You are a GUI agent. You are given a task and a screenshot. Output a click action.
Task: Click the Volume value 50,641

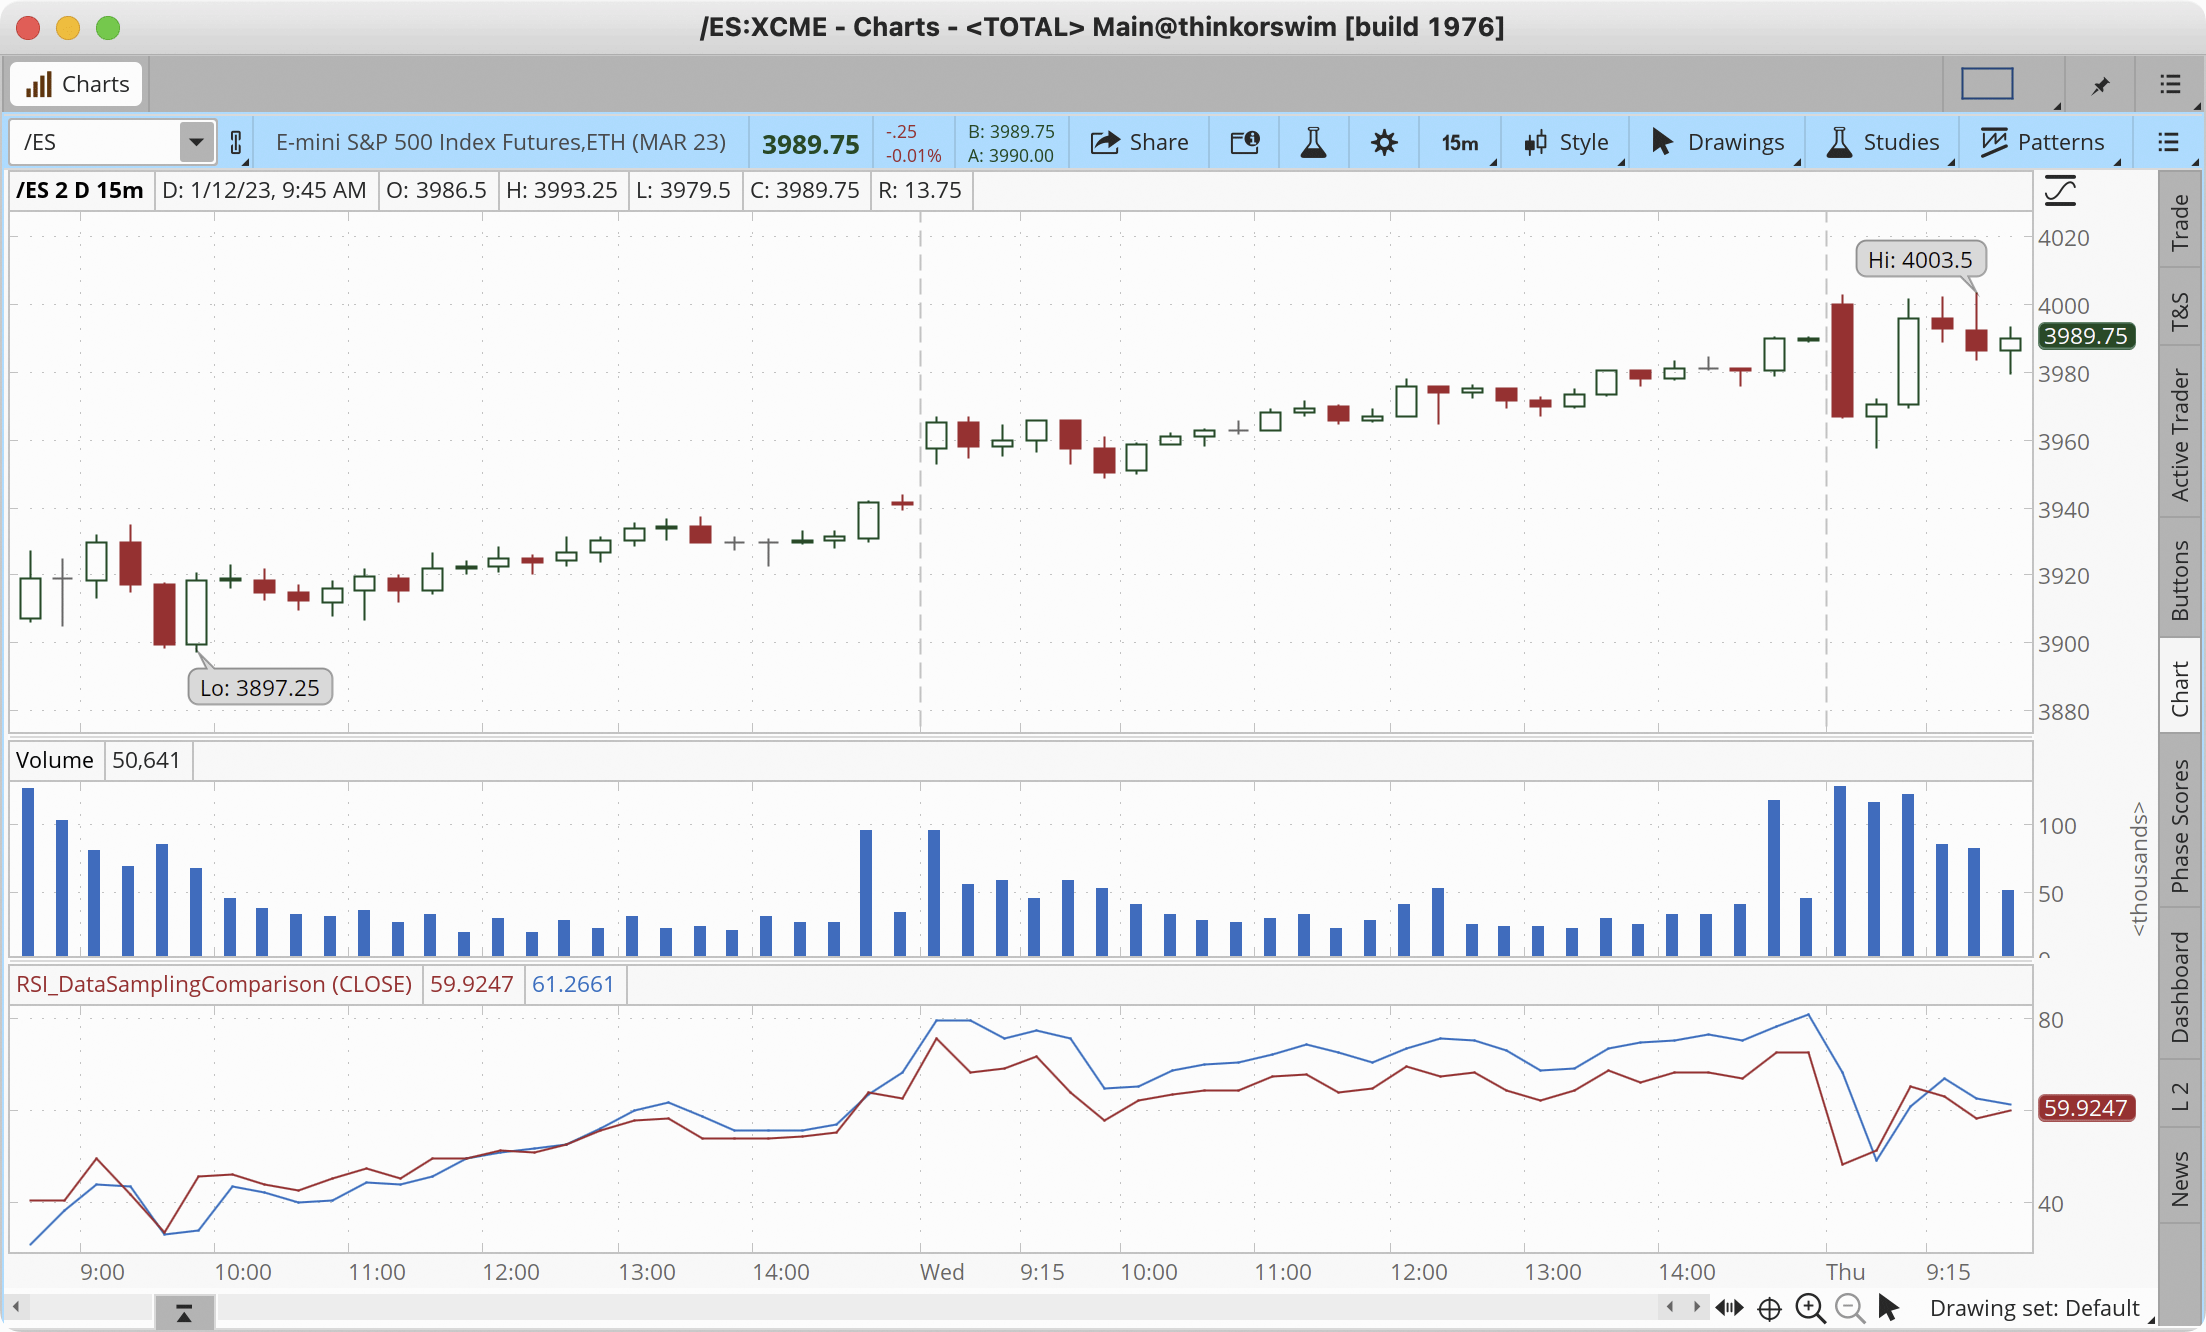(x=146, y=760)
